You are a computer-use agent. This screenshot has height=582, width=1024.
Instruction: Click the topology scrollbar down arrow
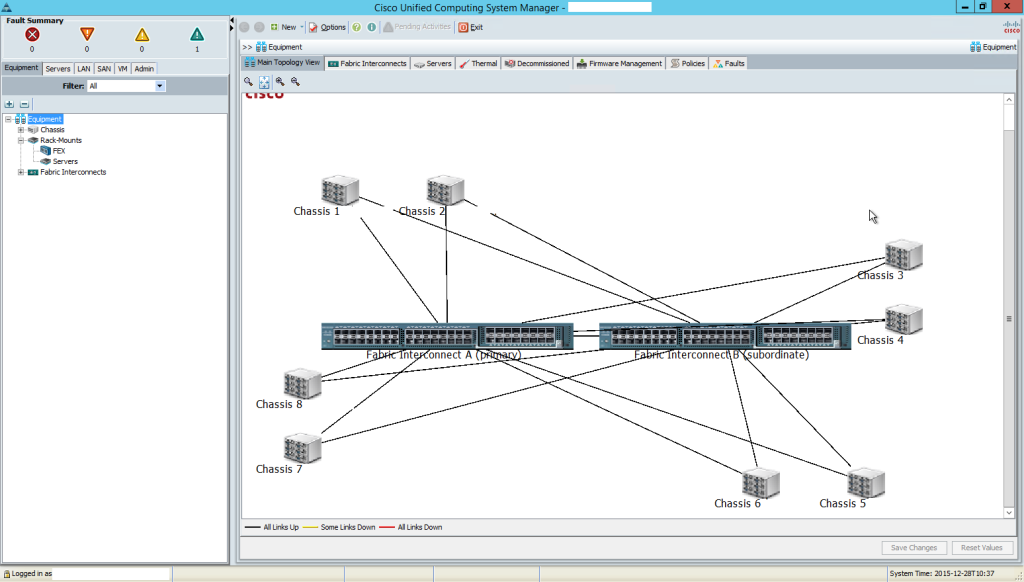point(1009,513)
